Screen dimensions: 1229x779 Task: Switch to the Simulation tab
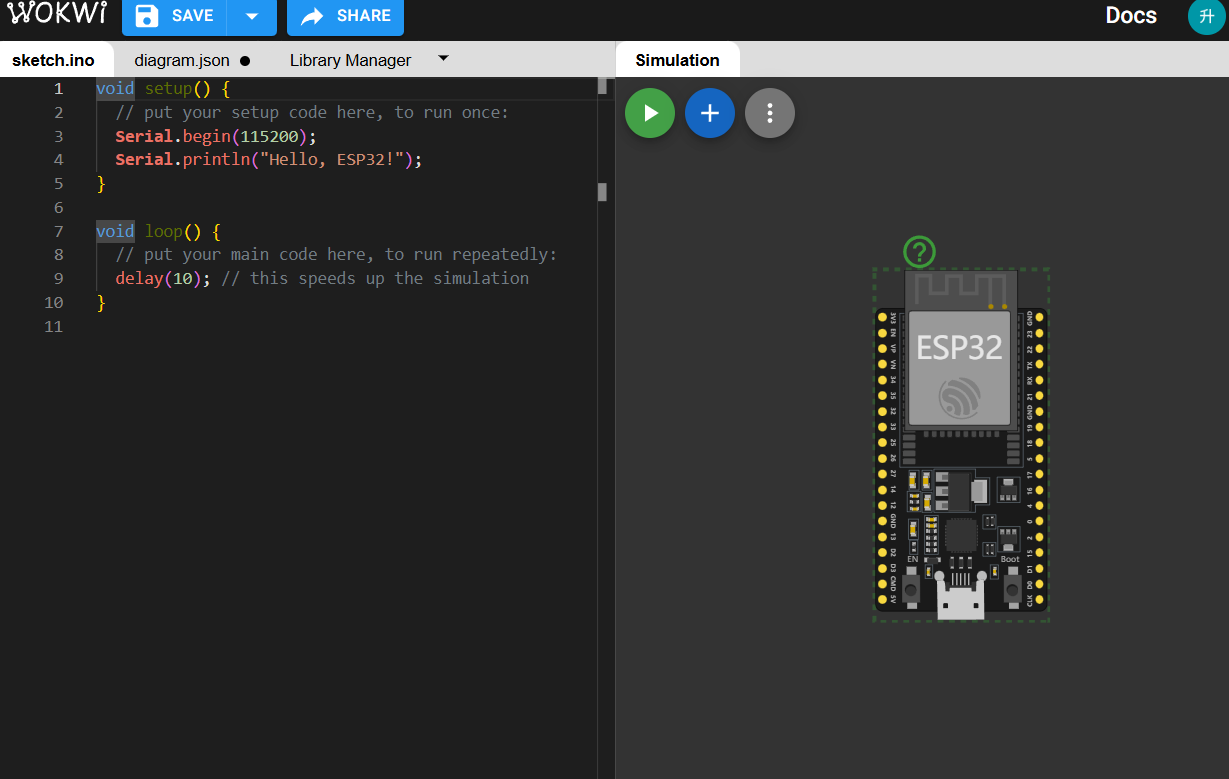tap(677, 59)
